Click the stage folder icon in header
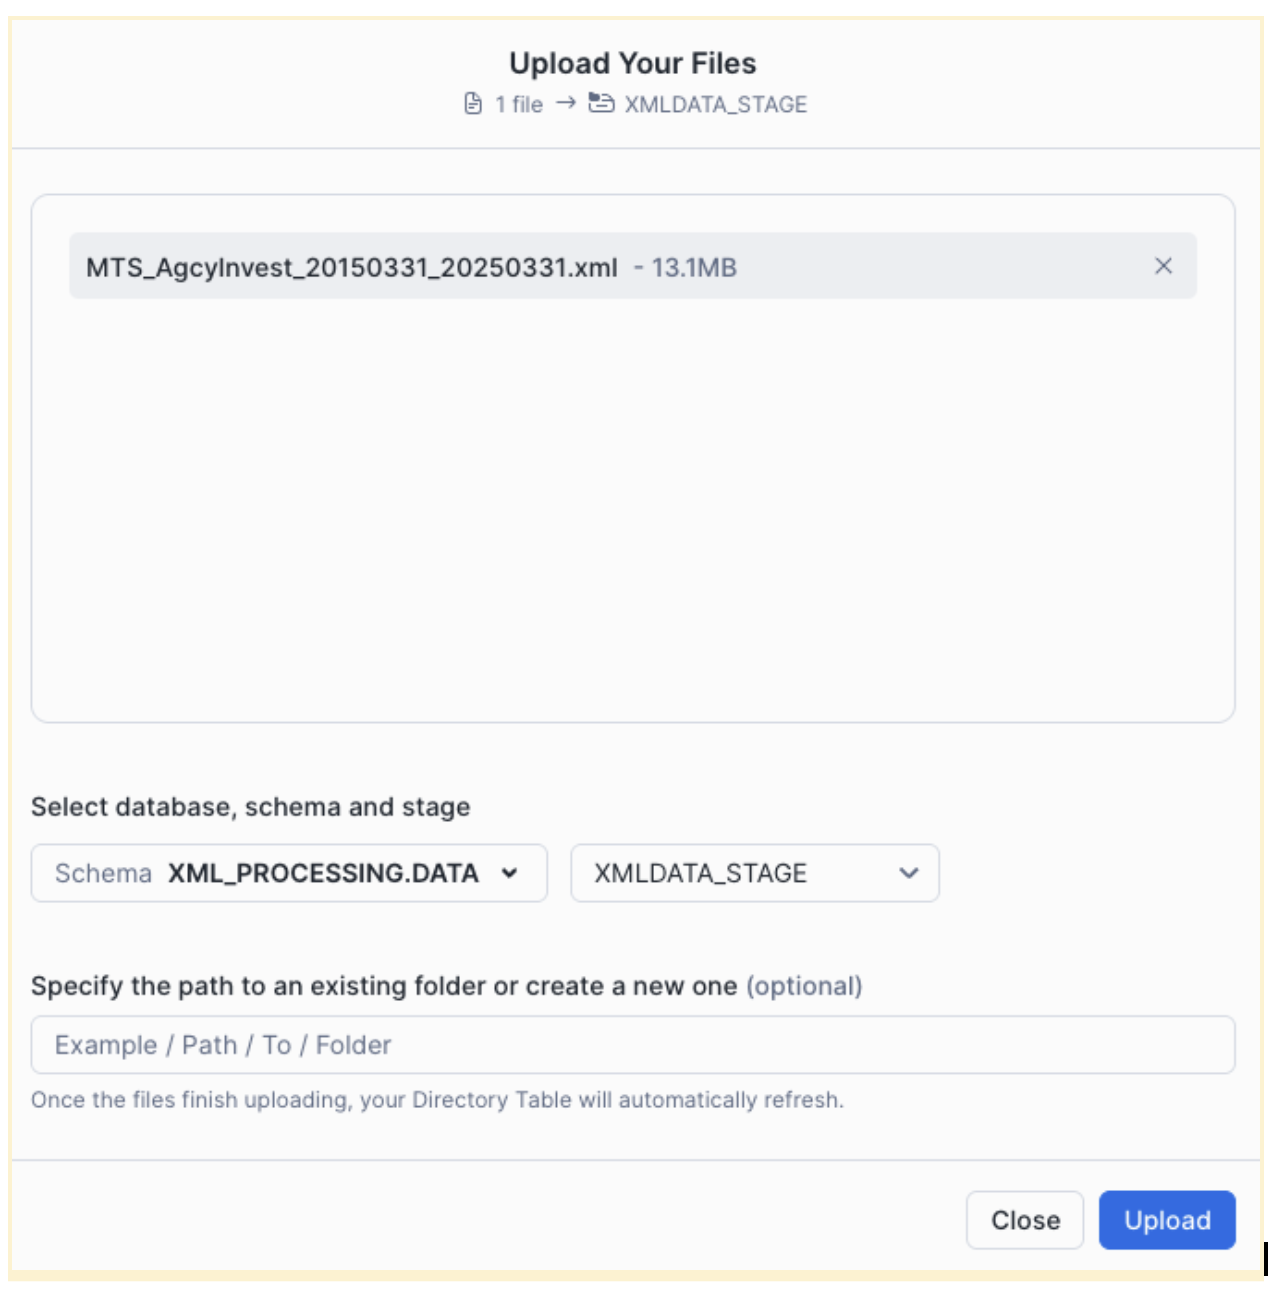 (601, 103)
